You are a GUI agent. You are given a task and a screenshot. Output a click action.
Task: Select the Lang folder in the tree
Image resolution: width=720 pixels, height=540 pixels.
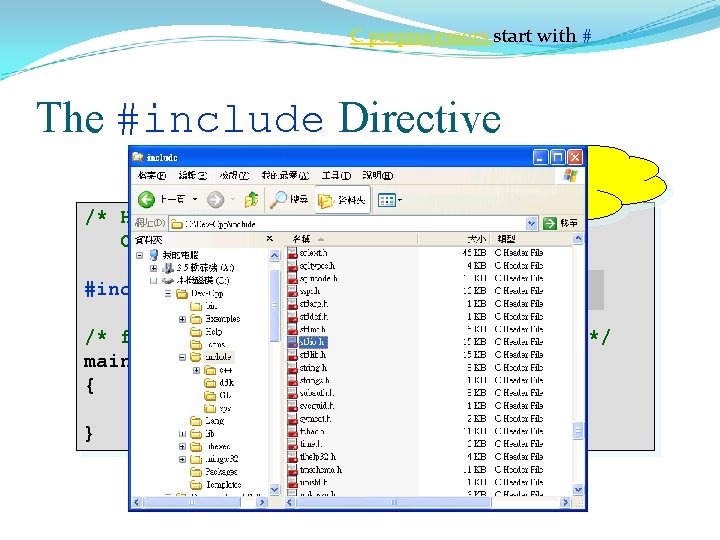tap(207, 421)
